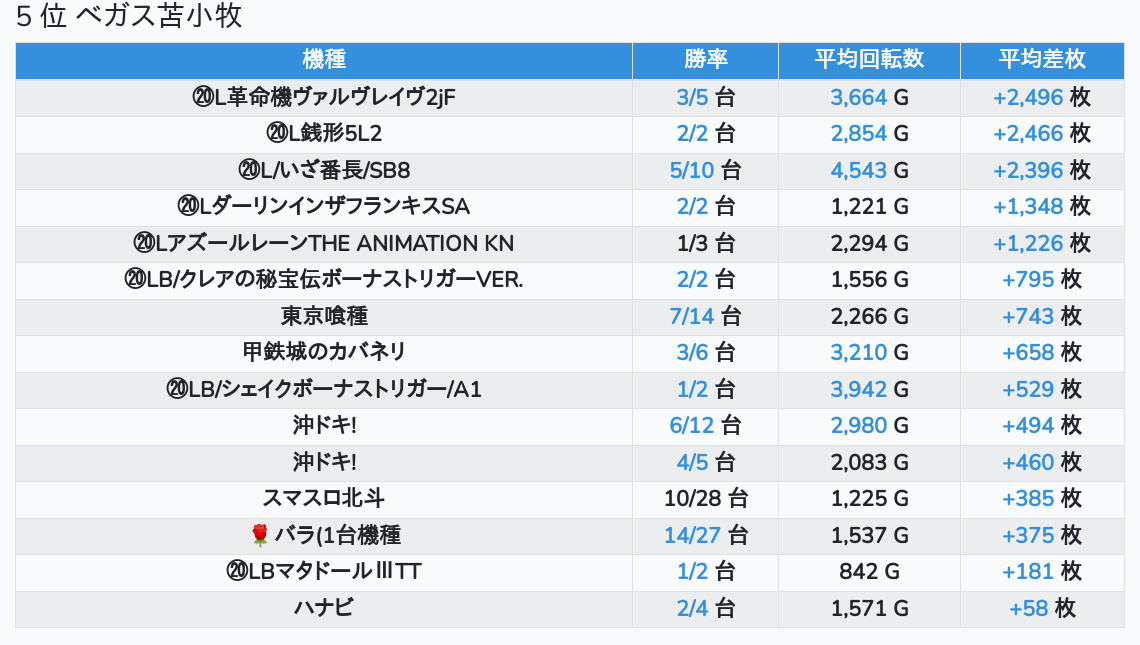This screenshot has width=1140, height=645.
Task: Click the ⑳ symbol before LBマタドールⅢTT
Action: click(237, 572)
